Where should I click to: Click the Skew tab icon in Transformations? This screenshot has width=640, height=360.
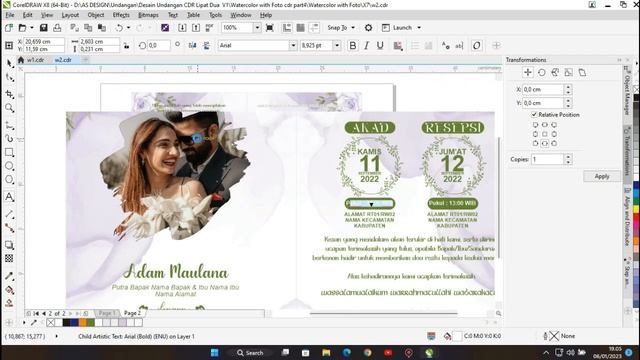(582, 73)
